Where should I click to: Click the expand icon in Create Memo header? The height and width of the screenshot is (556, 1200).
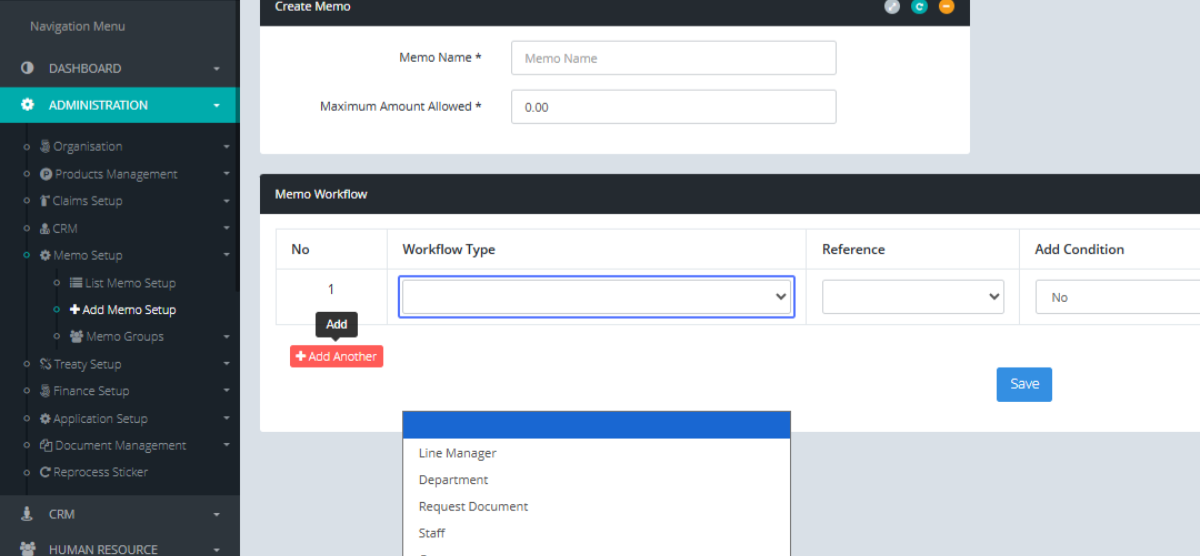tap(892, 7)
